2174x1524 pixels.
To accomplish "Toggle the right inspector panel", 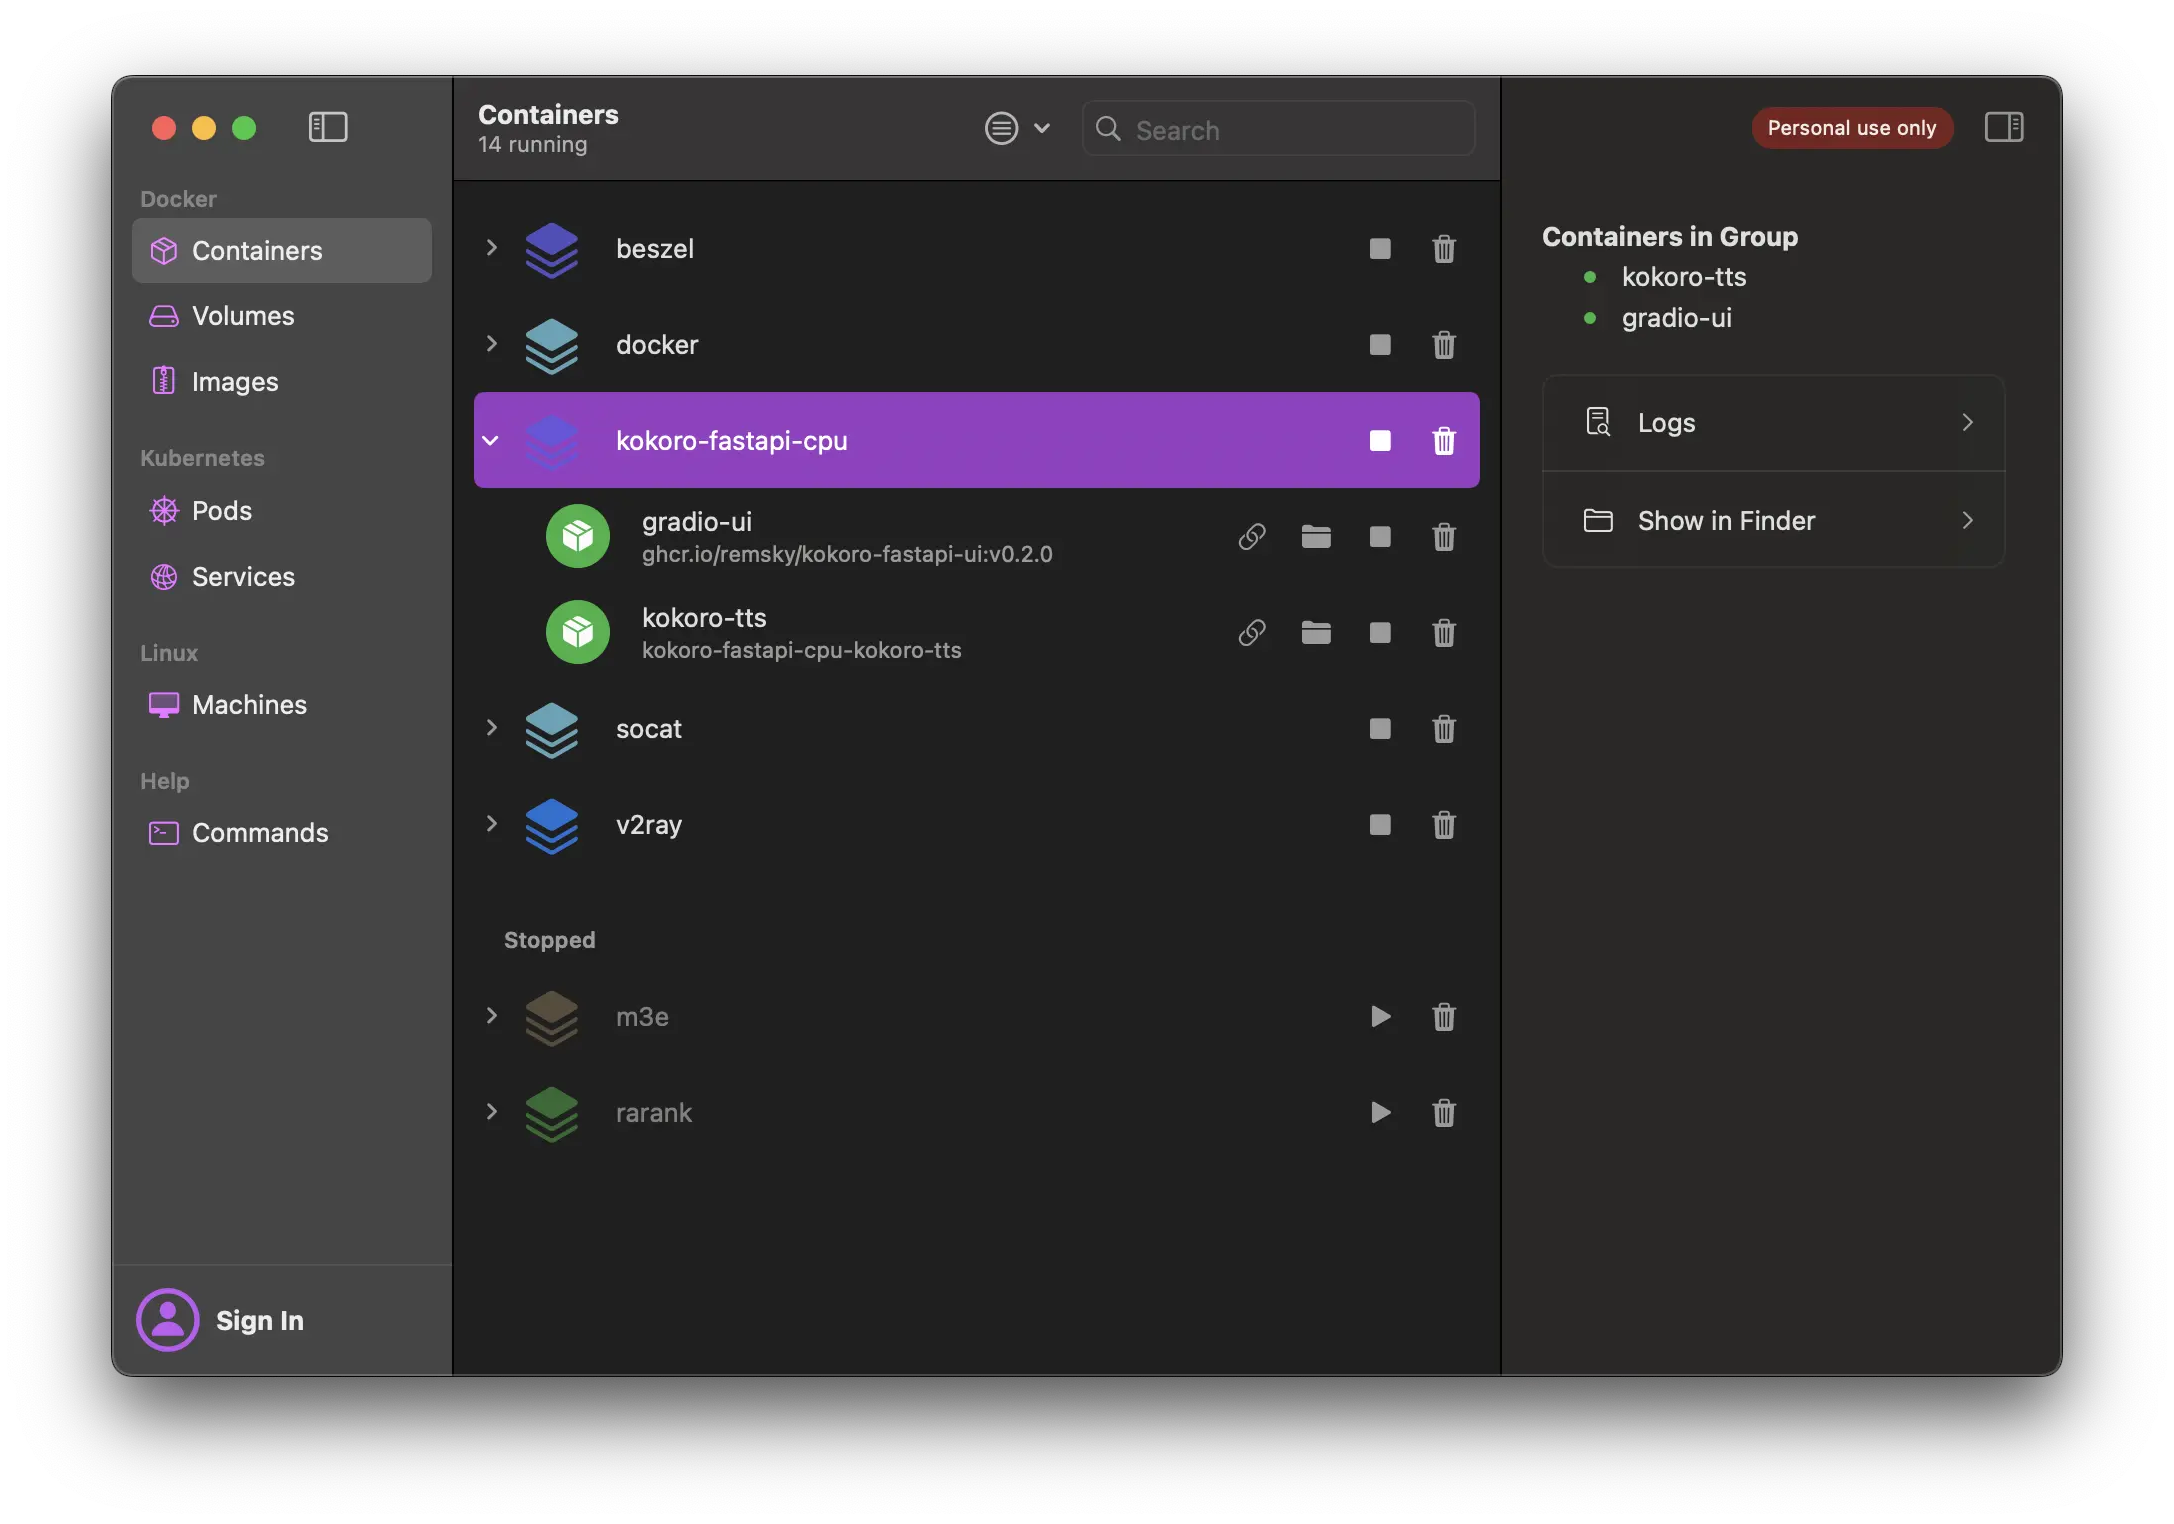I will pos(2003,127).
